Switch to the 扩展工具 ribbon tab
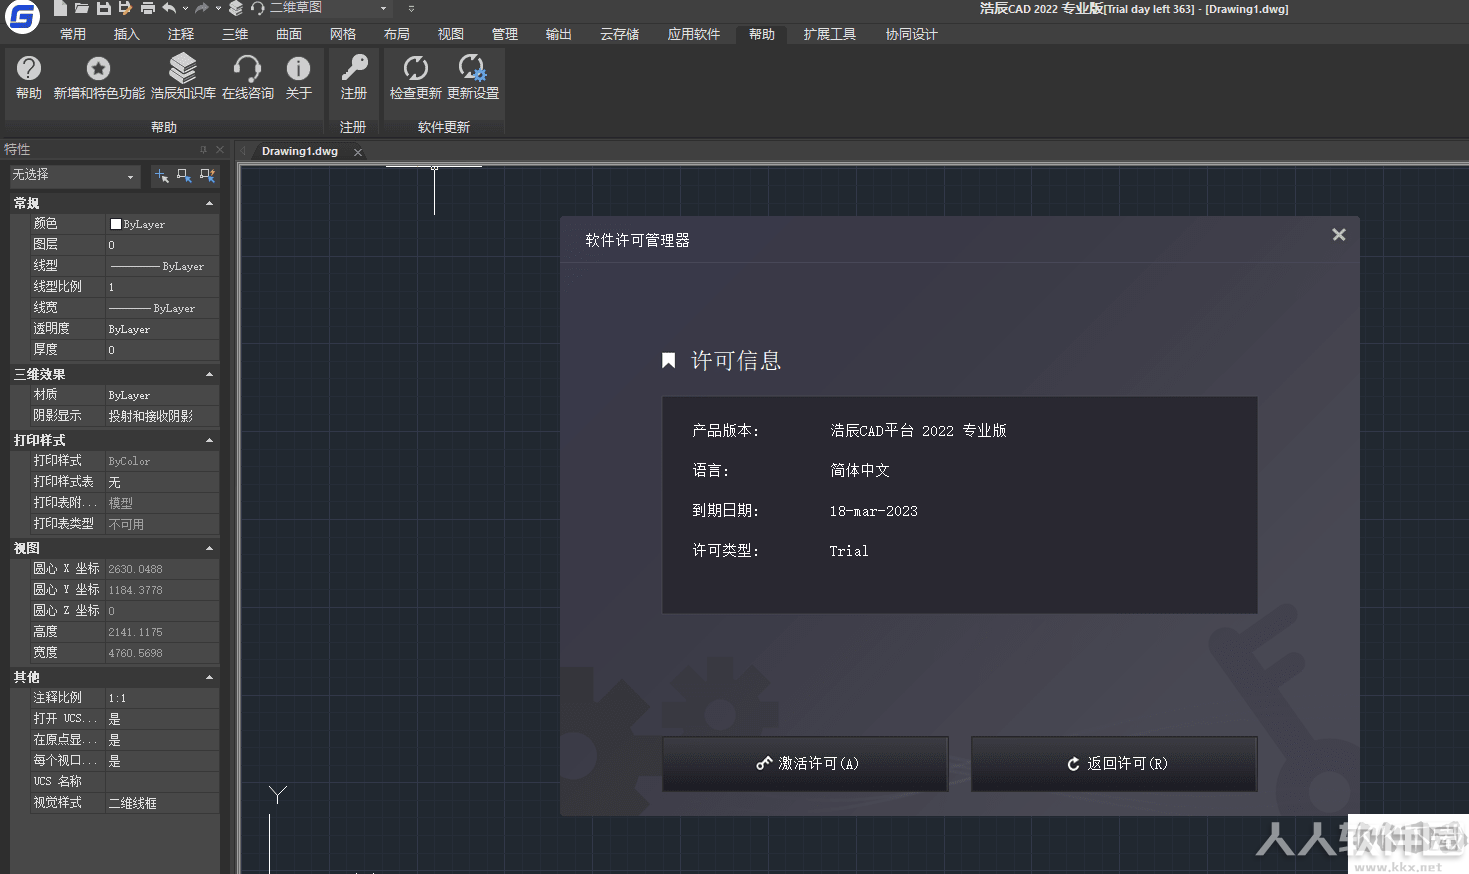The image size is (1469, 874). pyautogui.click(x=830, y=34)
